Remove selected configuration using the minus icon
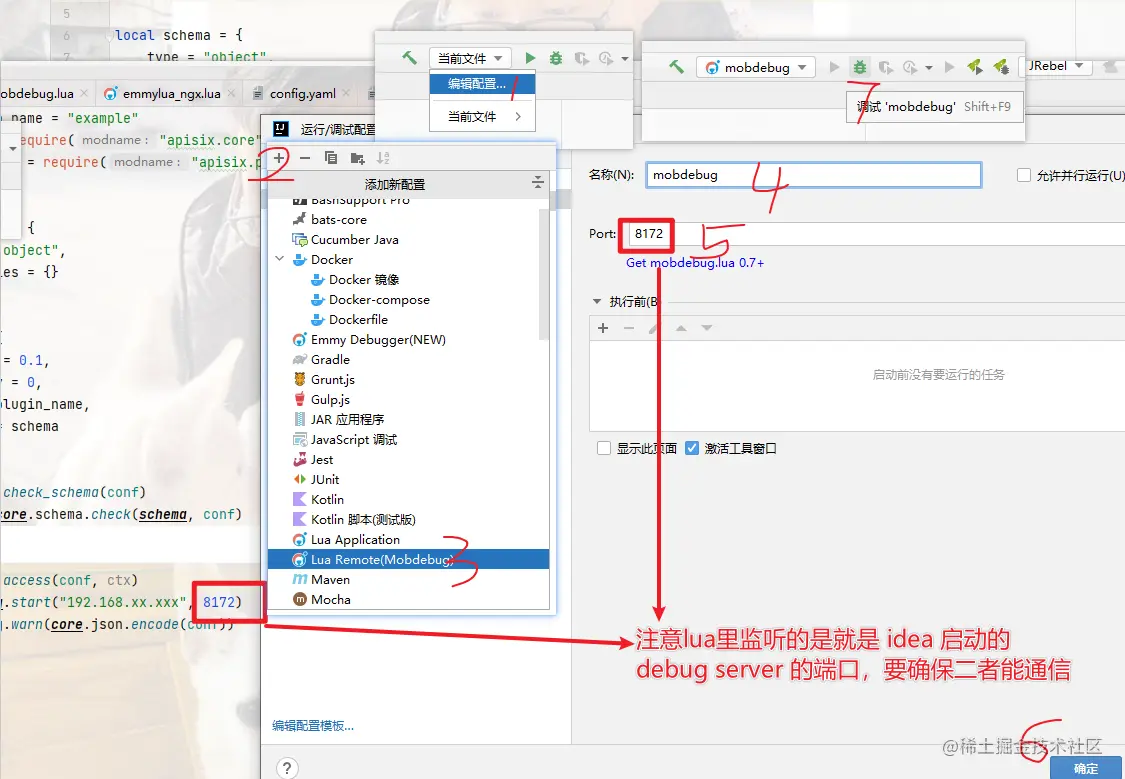Viewport: 1125px width, 779px height. pos(306,157)
